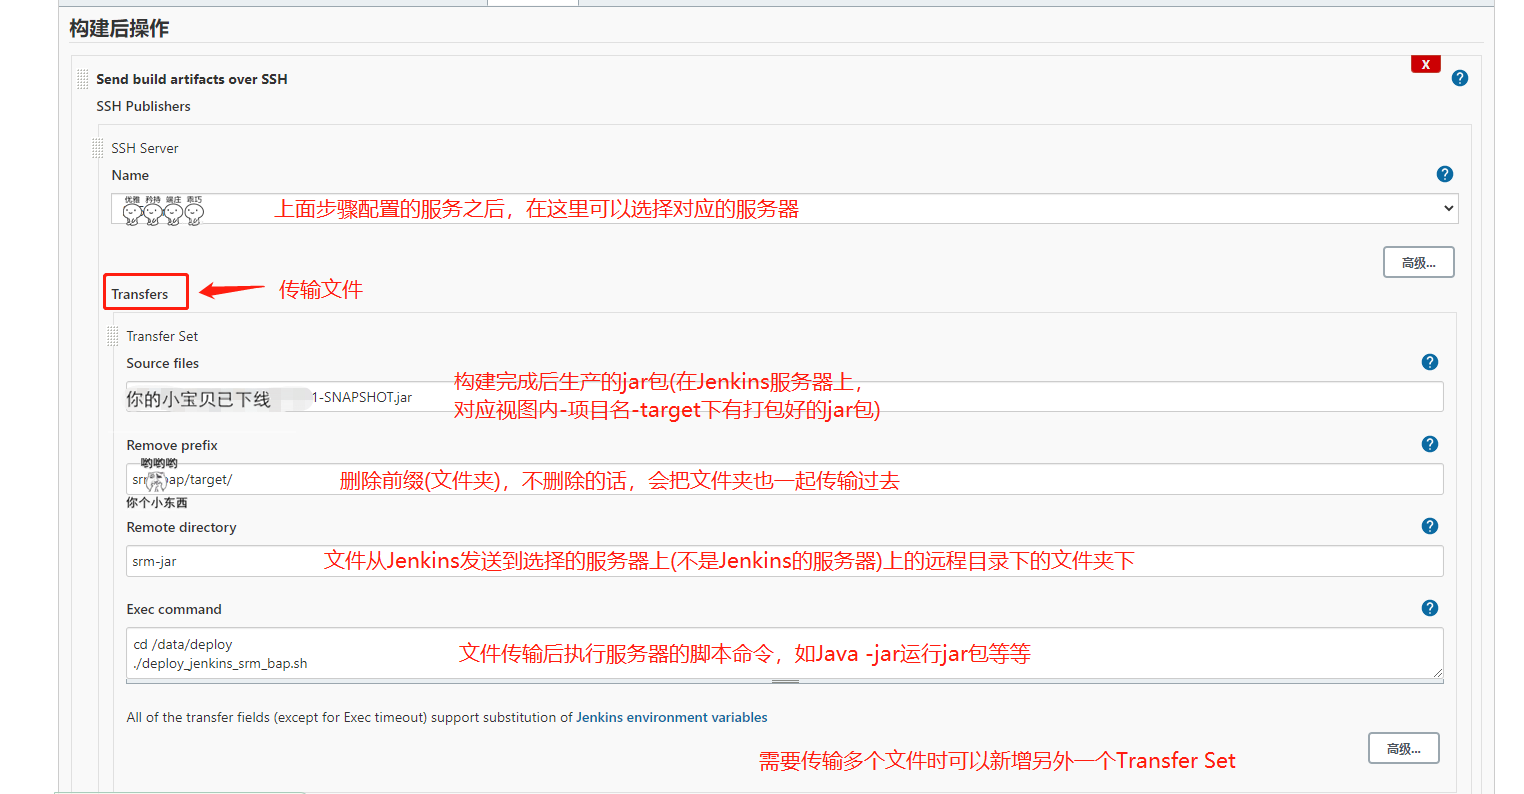Select the Exec command label
Viewport: 1524px width, 794px height.
[174, 609]
